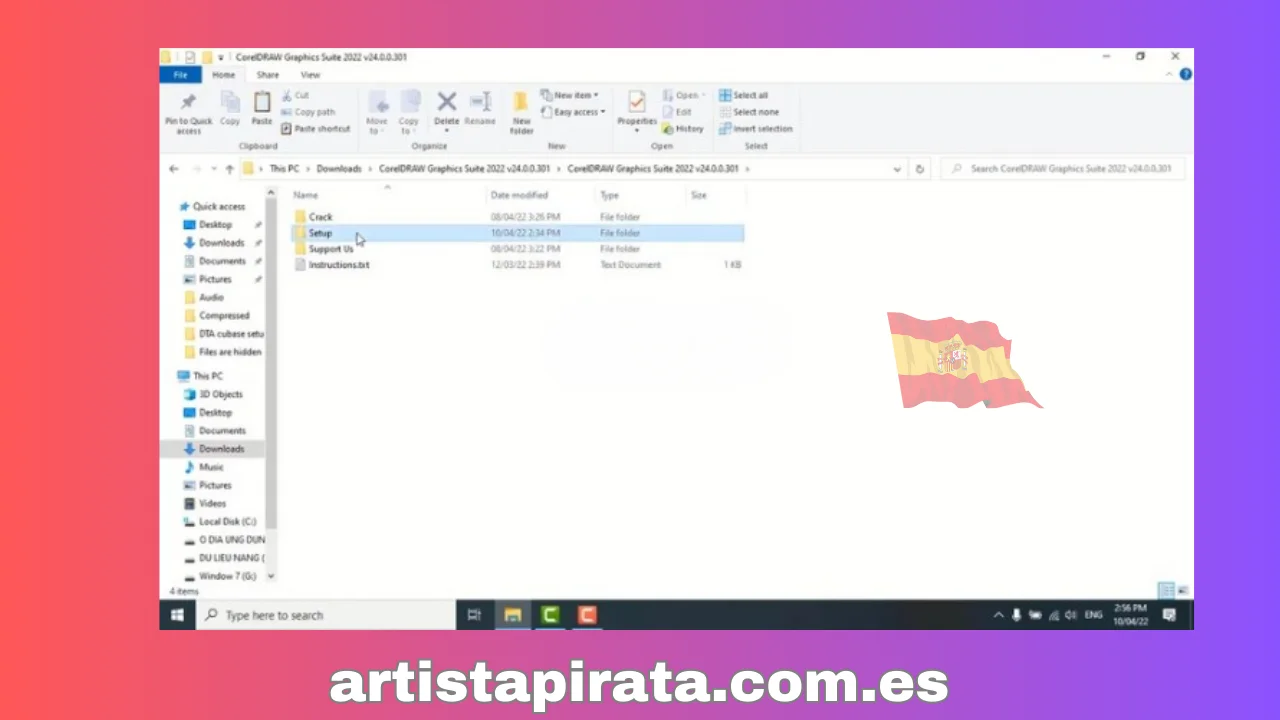
Task: Sort by Date modified column header
Action: [540, 195]
